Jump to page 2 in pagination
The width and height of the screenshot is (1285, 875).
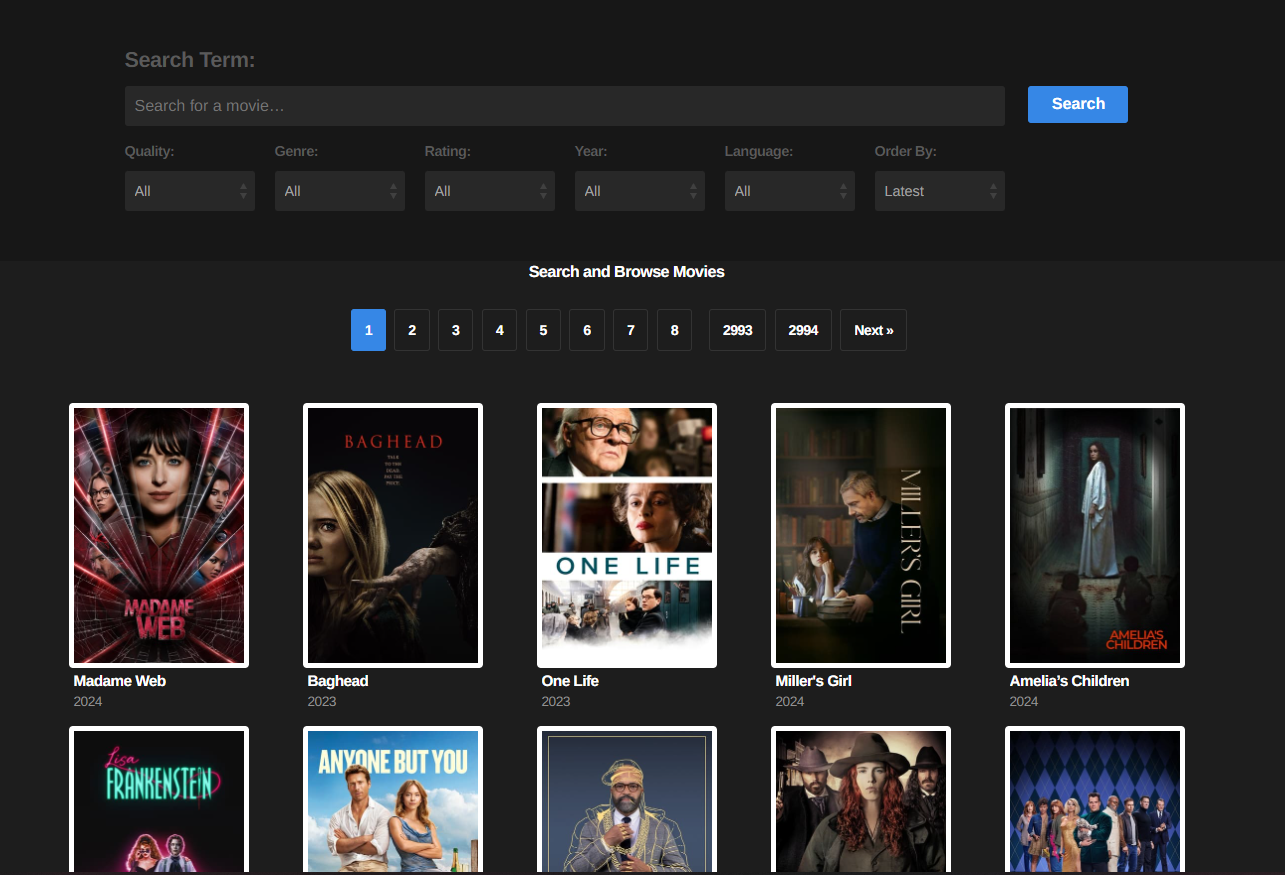tap(412, 330)
